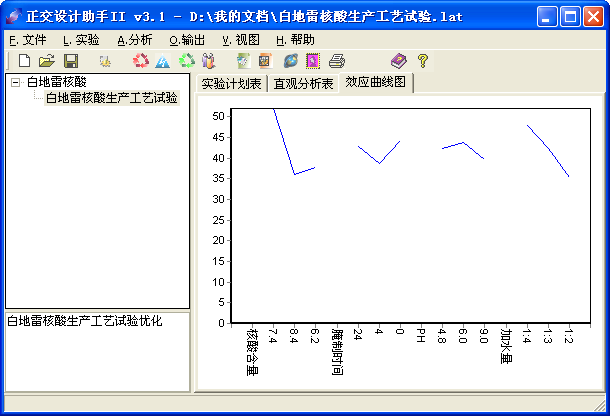This screenshot has width=610, height=416.
Task: Click the blue globe toolbar icon
Action: click(x=290, y=61)
